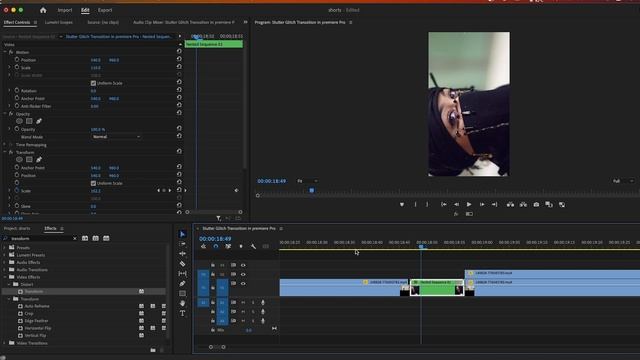Open Lumetri Scopes panel tab
Viewport: 640px width, 360px height.
pos(59,22)
